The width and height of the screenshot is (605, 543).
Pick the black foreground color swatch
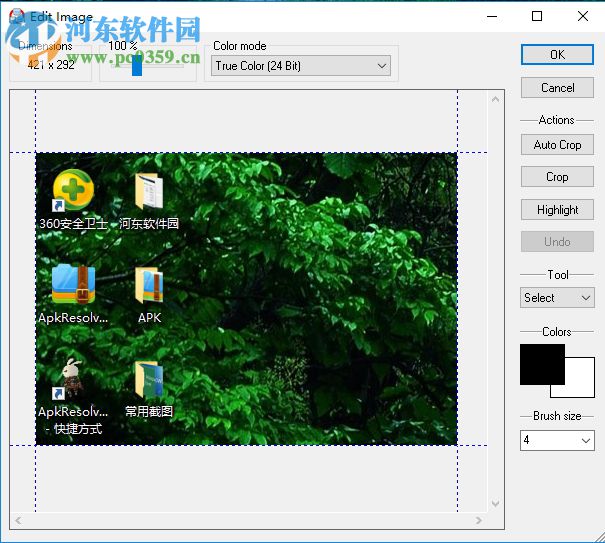tap(542, 364)
